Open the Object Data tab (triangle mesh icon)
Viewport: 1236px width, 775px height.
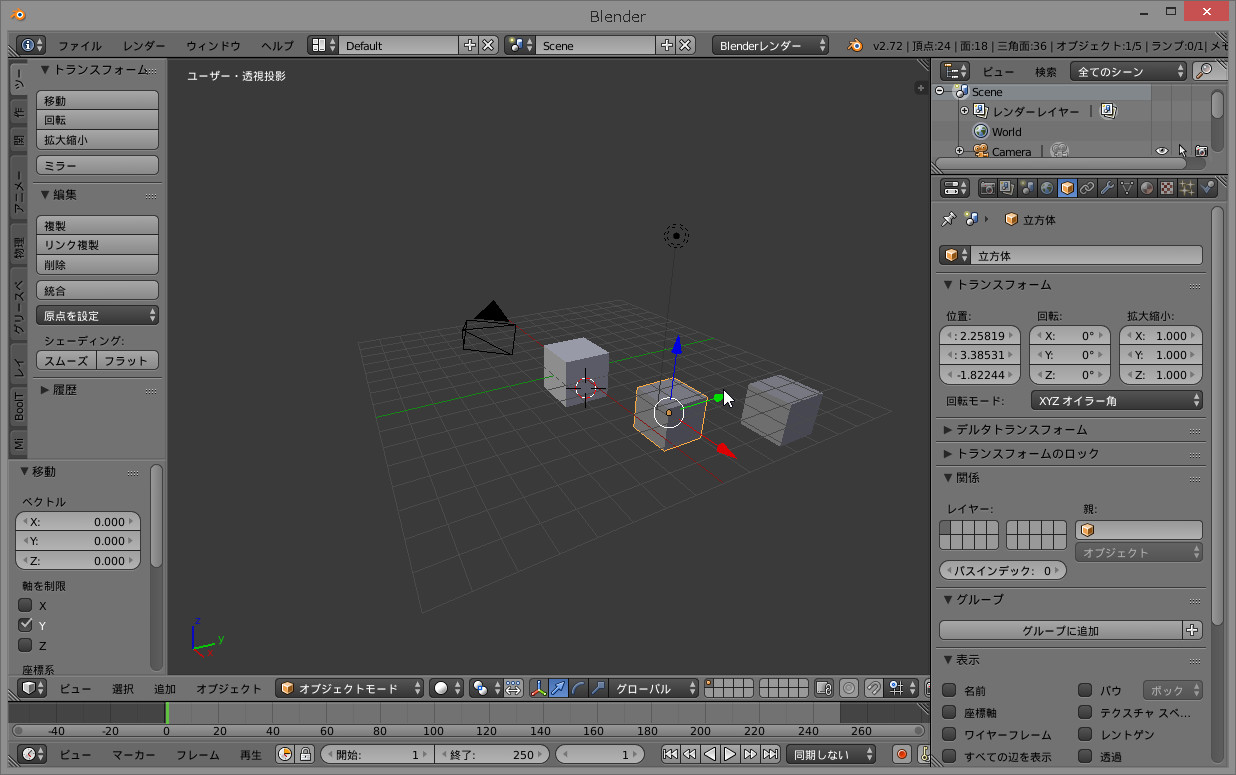(x=1127, y=188)
